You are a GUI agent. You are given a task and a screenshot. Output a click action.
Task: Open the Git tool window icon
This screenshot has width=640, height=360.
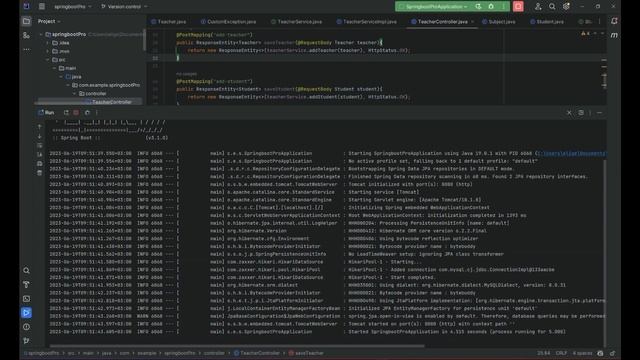27,341
